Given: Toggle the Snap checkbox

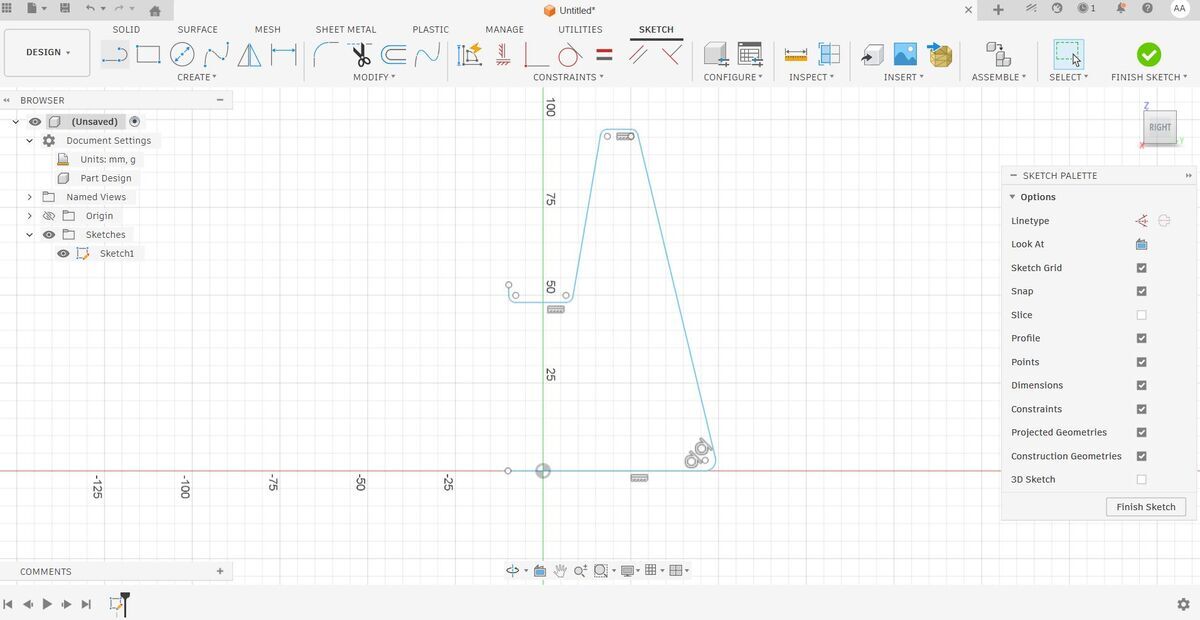Looking at the screenshot, I should pos(1141,291).
